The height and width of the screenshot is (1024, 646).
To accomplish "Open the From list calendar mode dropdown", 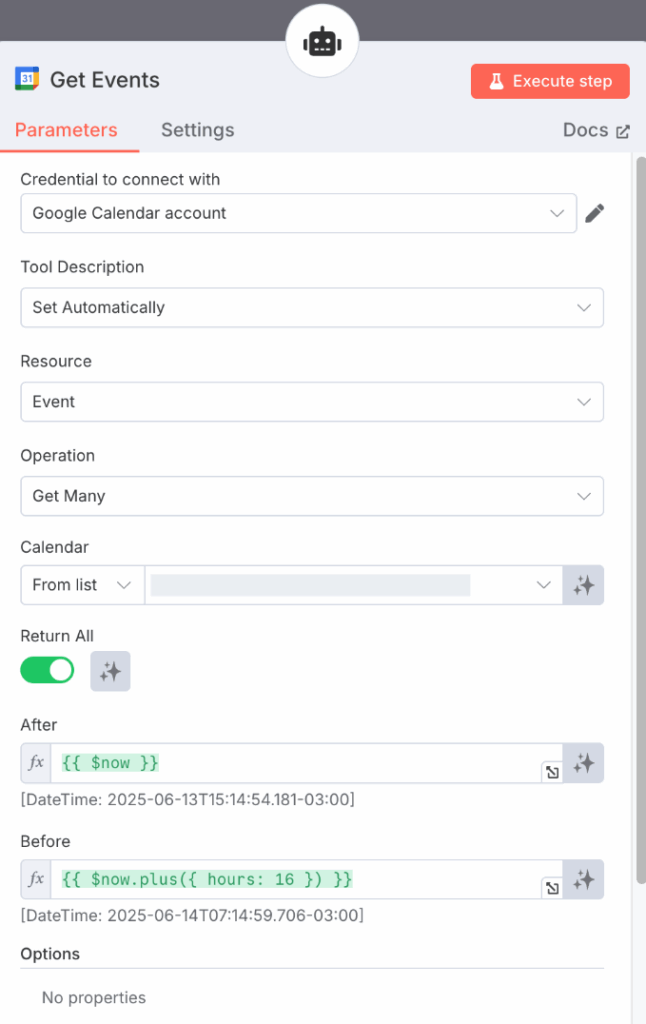I will coord(82,585).
